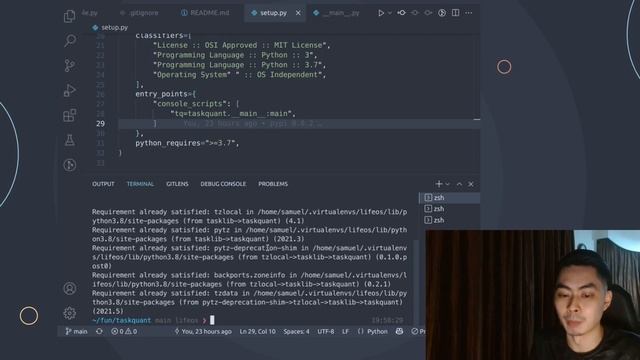Viewport: 640px width, 360px height.
Task: Open the Source Control view
Action: point(69,65)
